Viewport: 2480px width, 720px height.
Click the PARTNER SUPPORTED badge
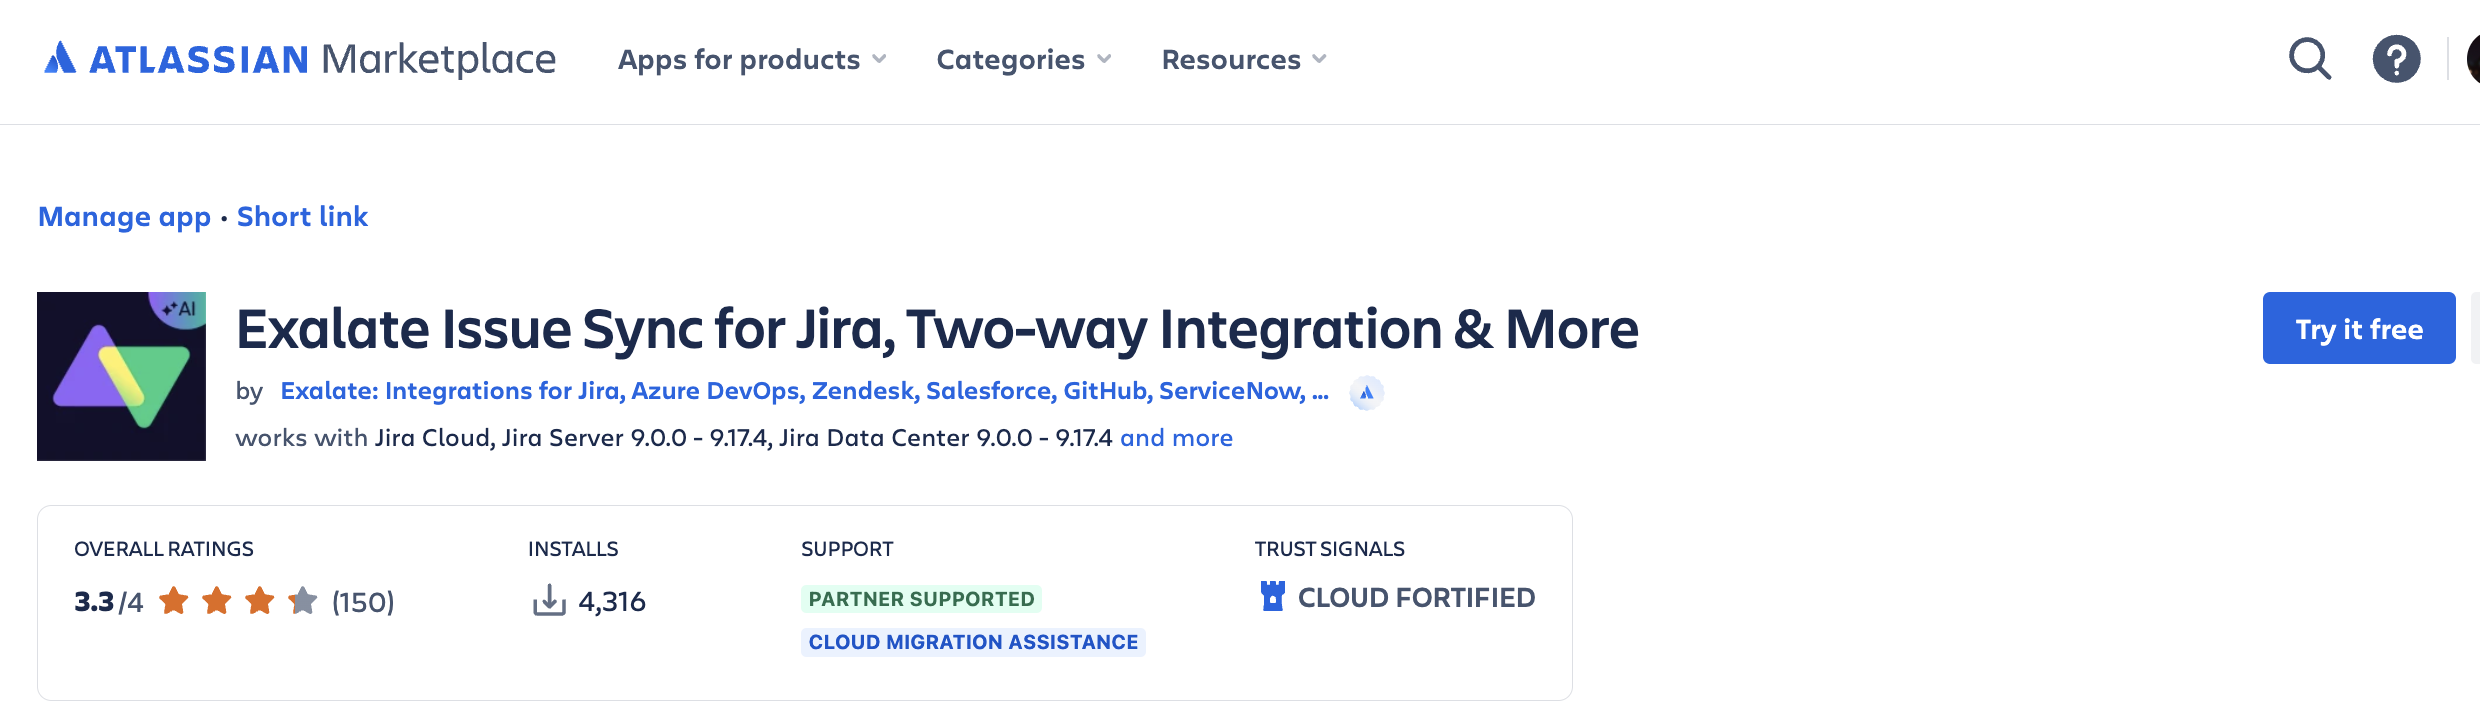coord(921,599)
